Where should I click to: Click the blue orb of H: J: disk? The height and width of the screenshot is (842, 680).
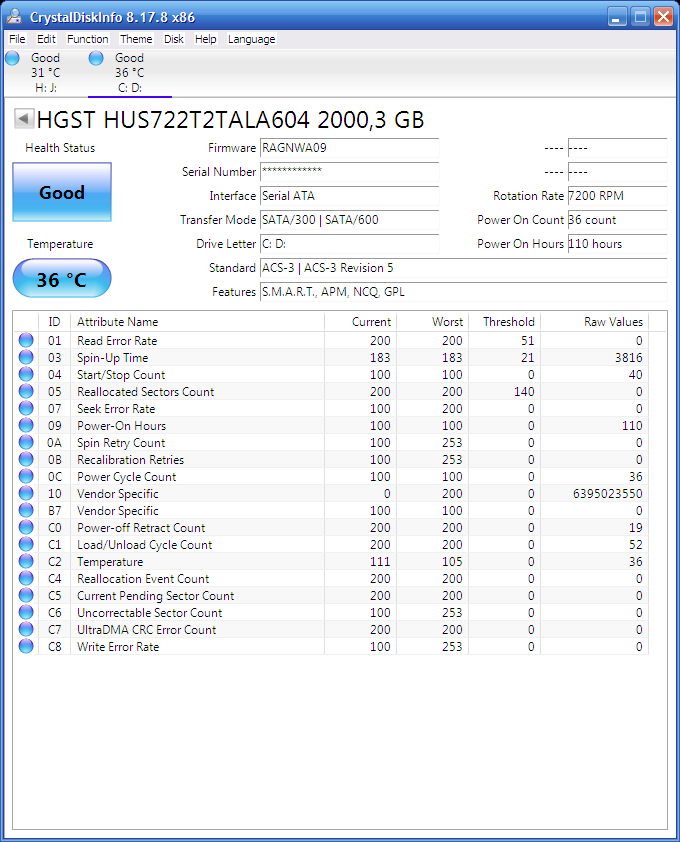coord(12,58)
